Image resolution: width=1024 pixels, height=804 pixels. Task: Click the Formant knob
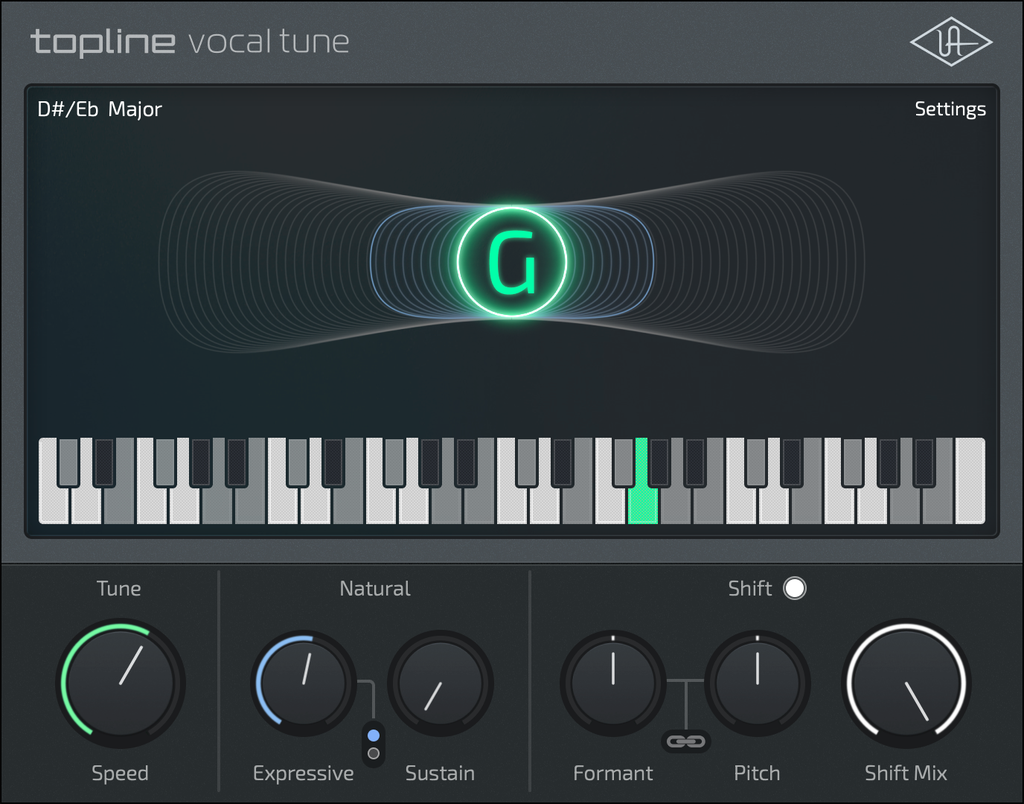tap(613, 683)
